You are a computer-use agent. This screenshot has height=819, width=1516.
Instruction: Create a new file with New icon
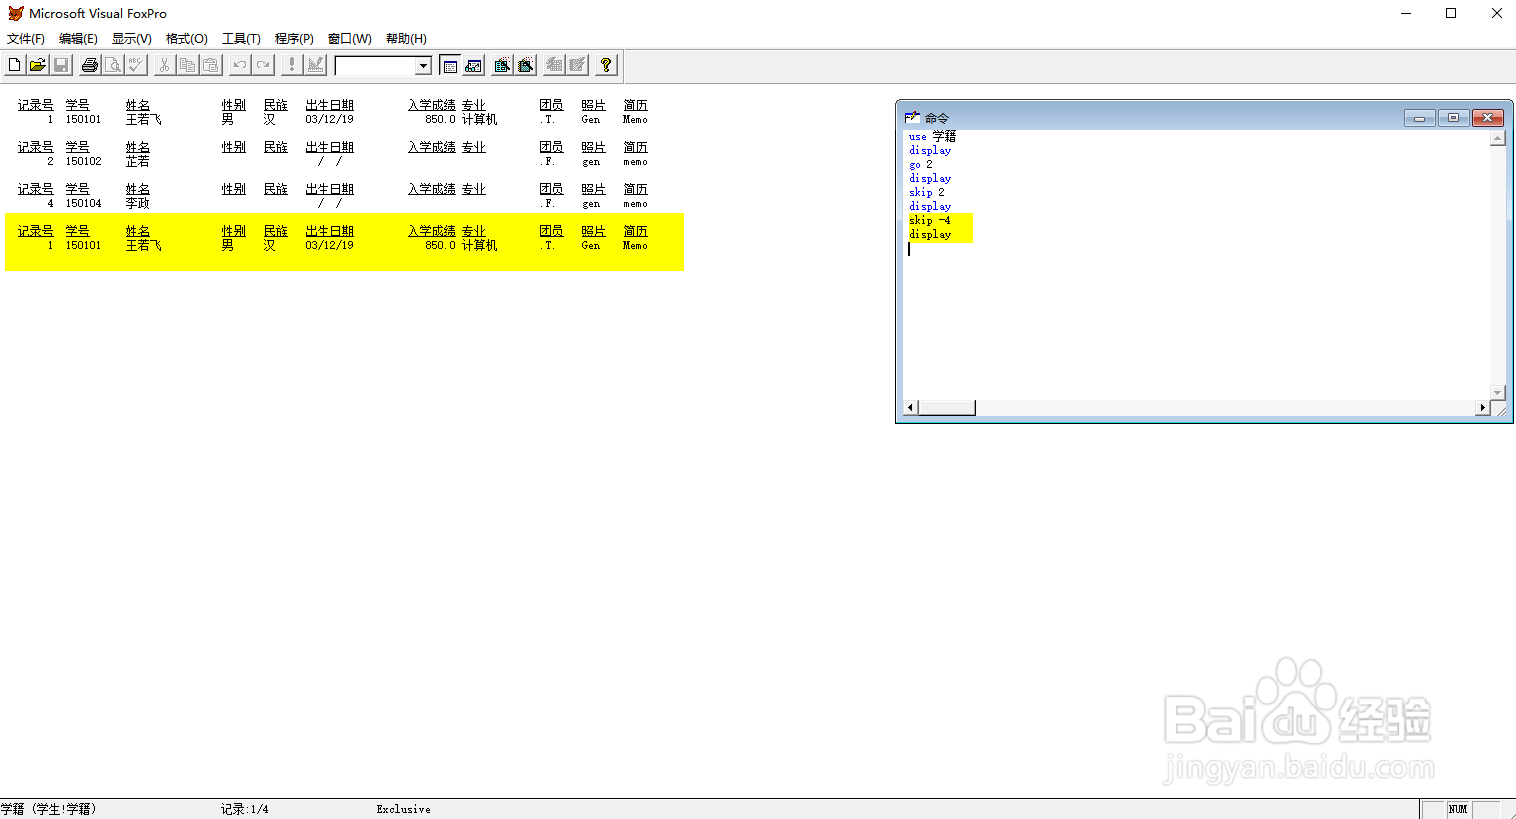[x=14, y=65]
